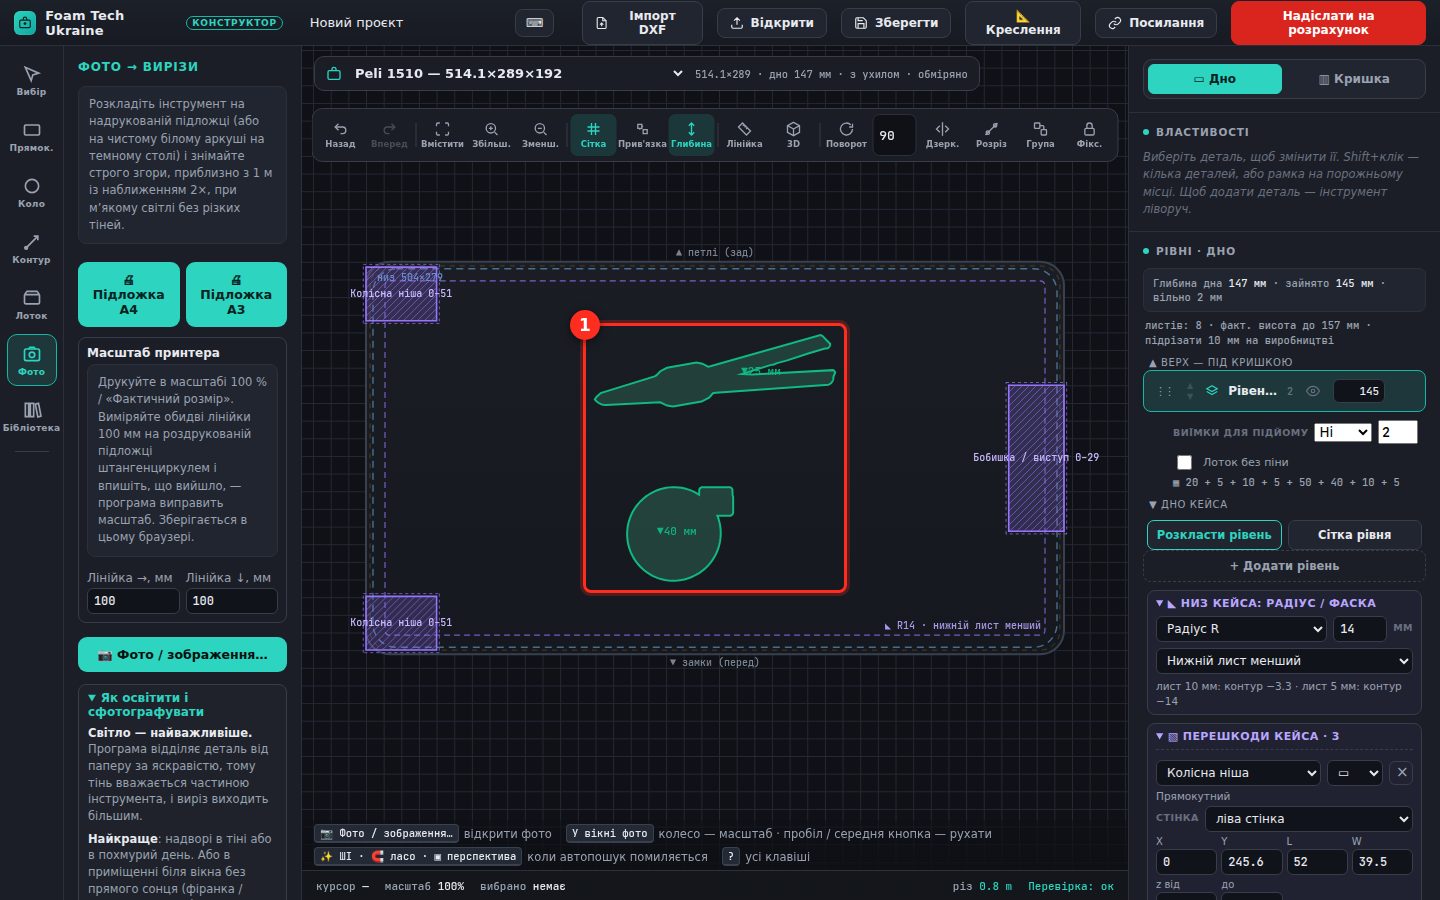Click the Підложка A4 button

pyautogui.click(x=129, y=295)
